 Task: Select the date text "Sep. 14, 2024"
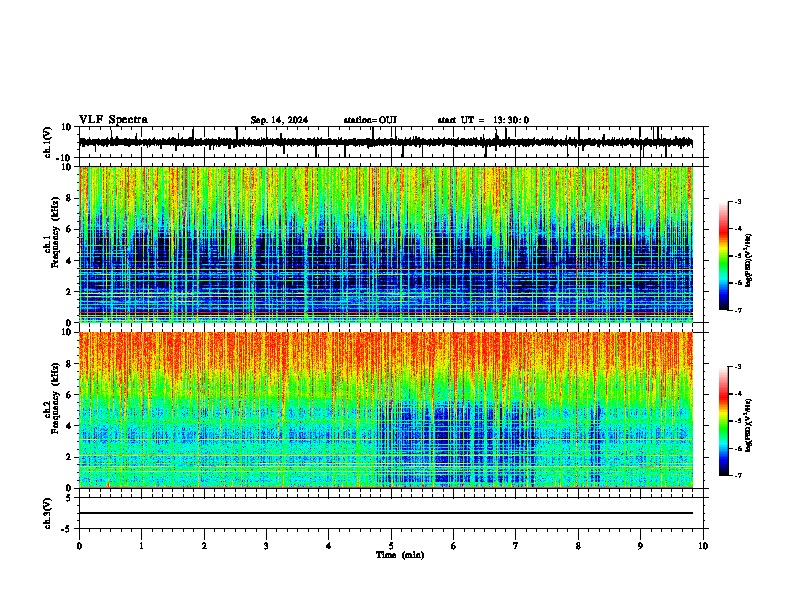279,120
